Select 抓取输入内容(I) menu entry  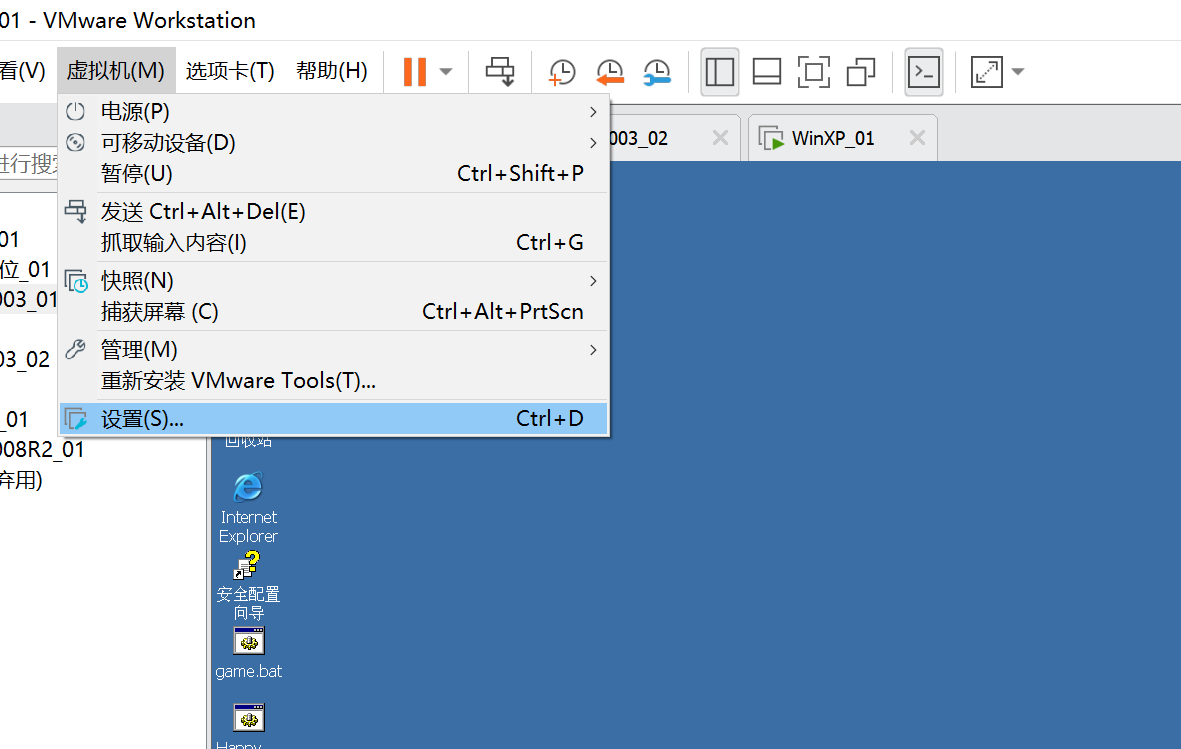[x=333, y=243]
